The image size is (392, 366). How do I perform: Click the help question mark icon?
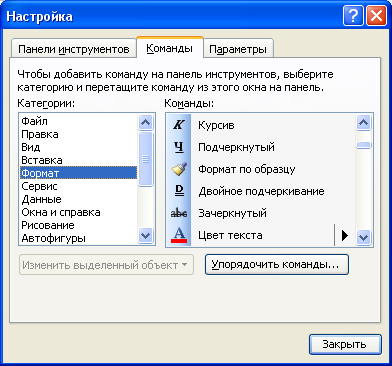click(x=353, y=16)
